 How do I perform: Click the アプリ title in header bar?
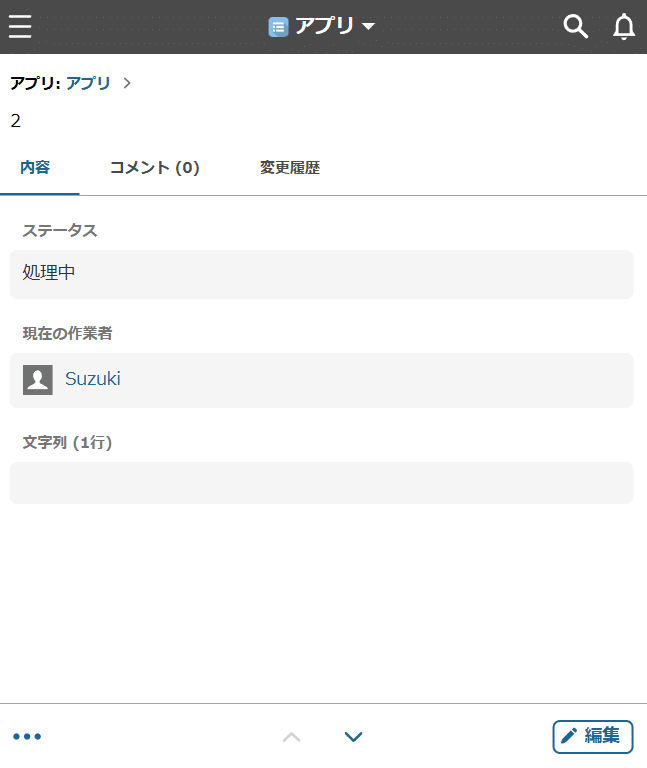324,27
